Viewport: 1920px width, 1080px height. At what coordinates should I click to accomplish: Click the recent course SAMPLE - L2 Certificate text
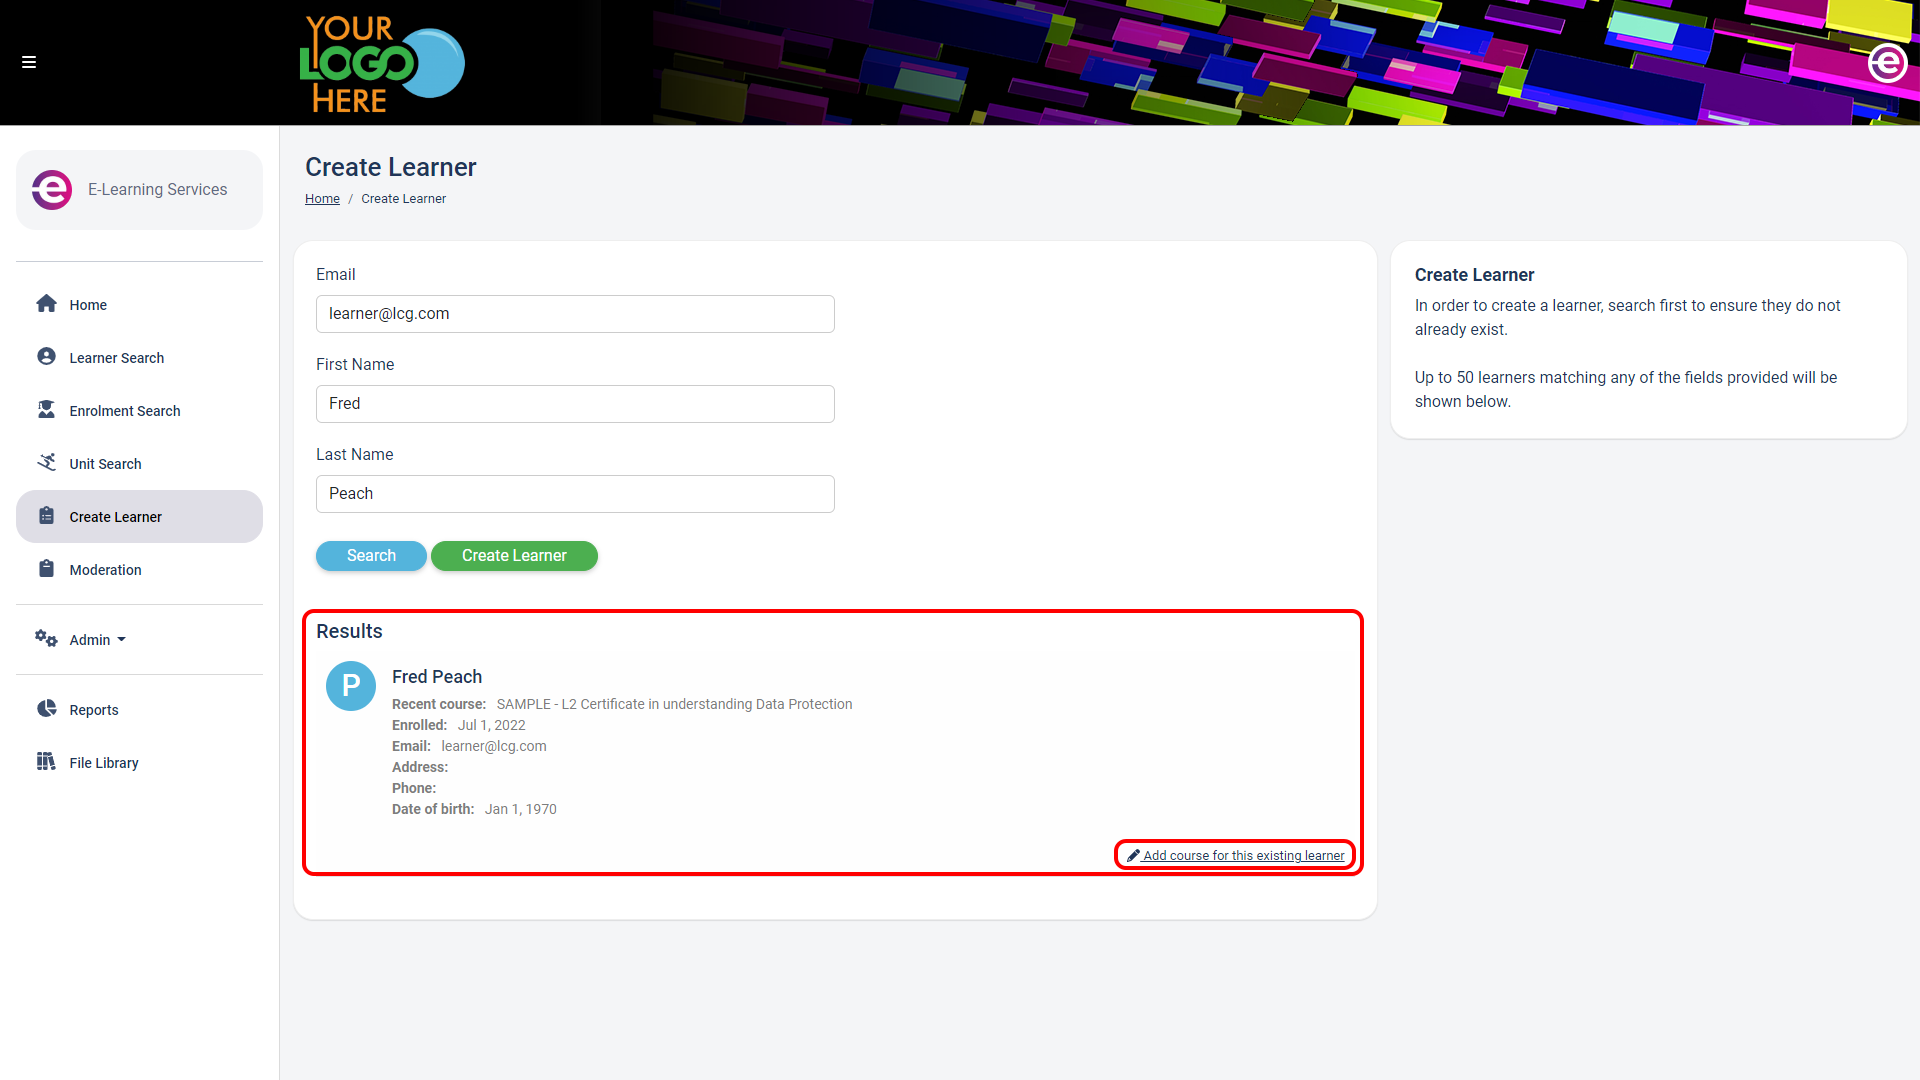tap(674, 704)
